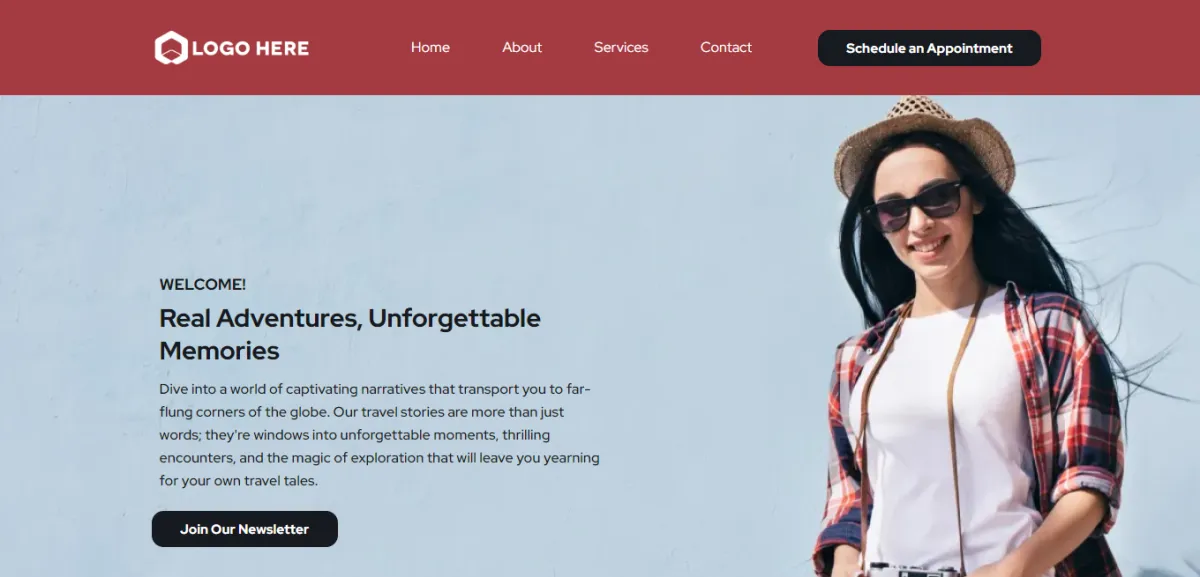Click the travel stories description paragraph
This screenshot has width=1200, height=577.
(x=379, y=435)
